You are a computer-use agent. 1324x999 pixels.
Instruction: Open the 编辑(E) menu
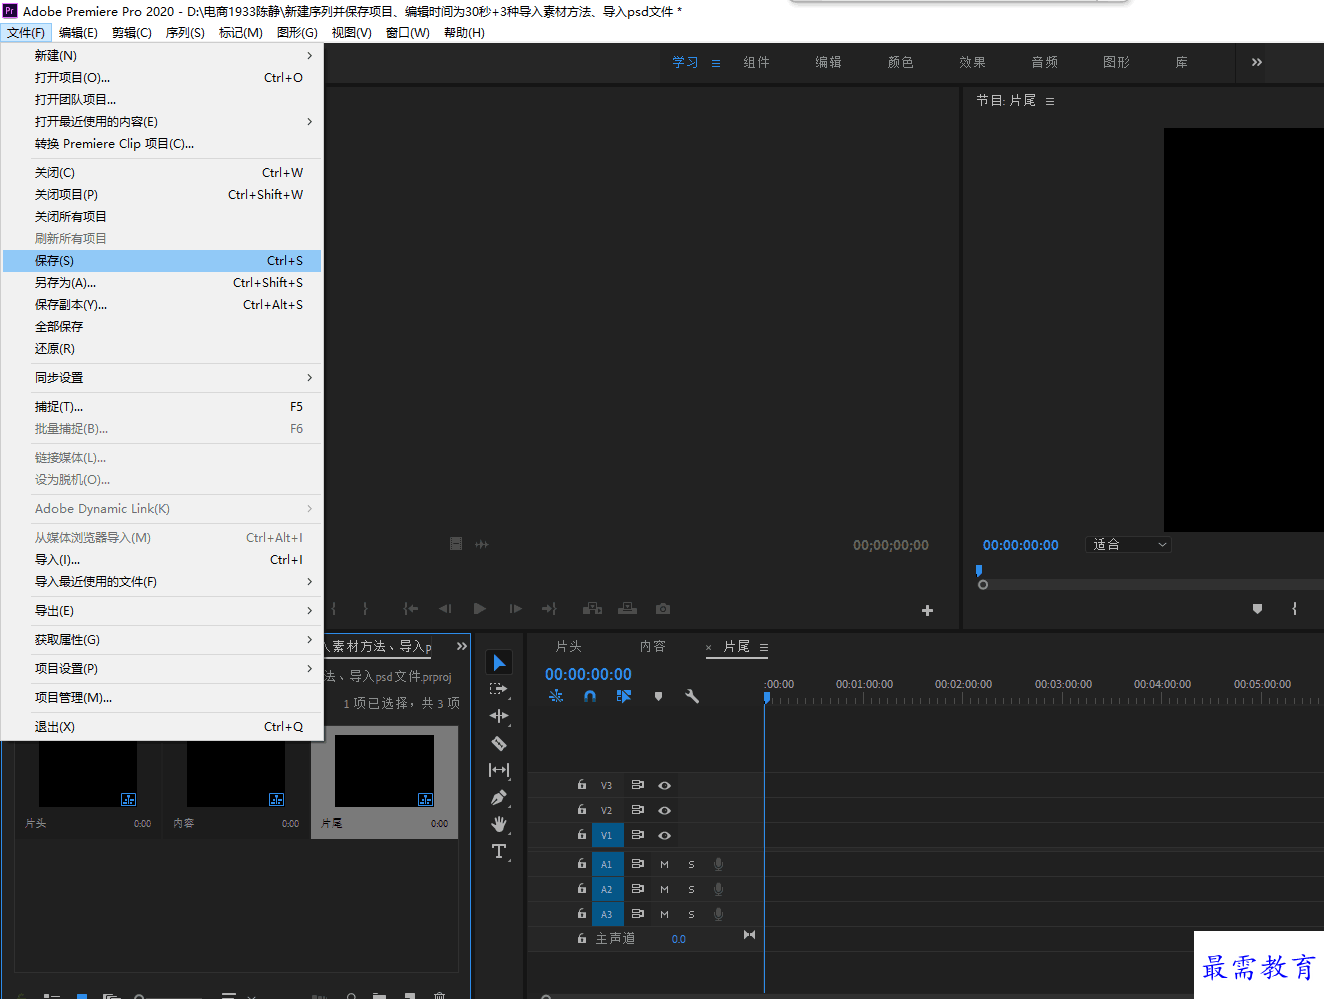tap(78, 33)
